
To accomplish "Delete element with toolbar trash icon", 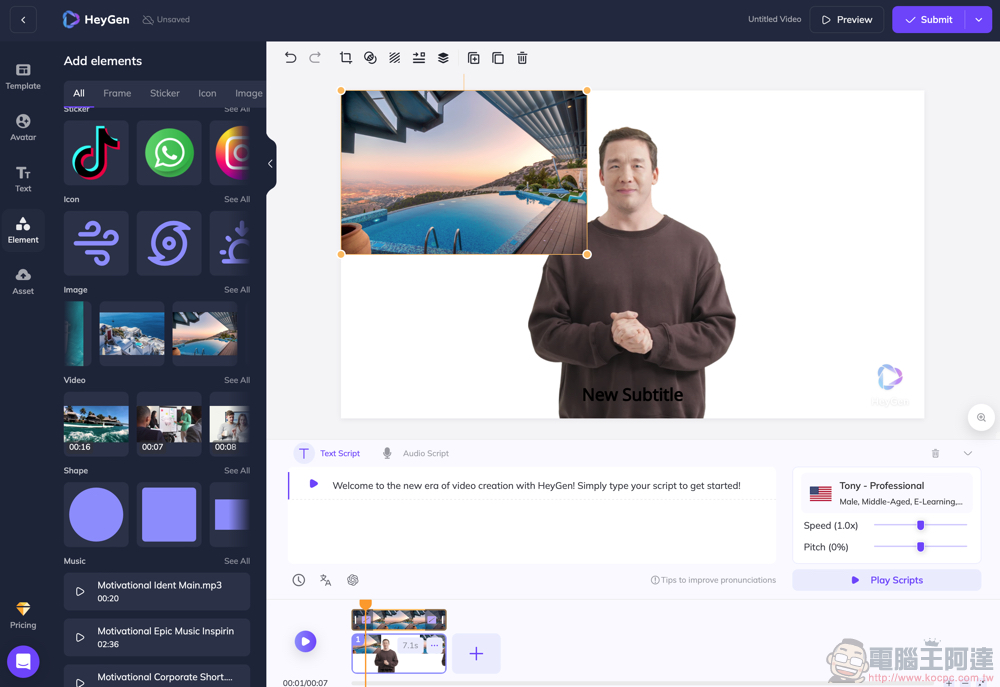I will (x=522, y=58).
